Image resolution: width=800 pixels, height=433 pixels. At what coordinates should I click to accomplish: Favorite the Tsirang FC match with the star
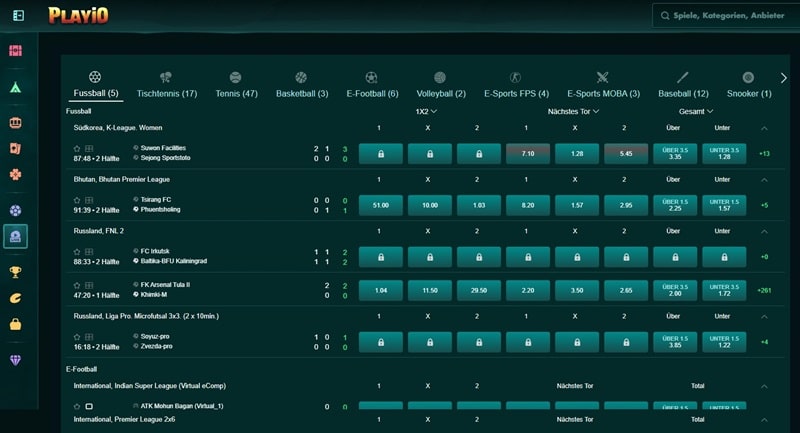tap(77, 200)
